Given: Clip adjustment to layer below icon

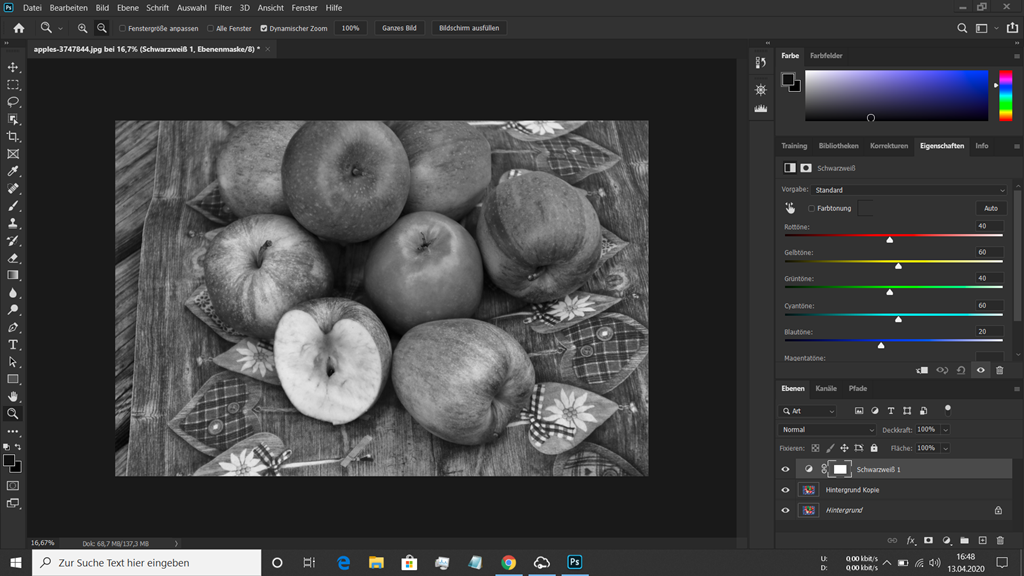Looking at the screenshot, I should click(922, 370).
